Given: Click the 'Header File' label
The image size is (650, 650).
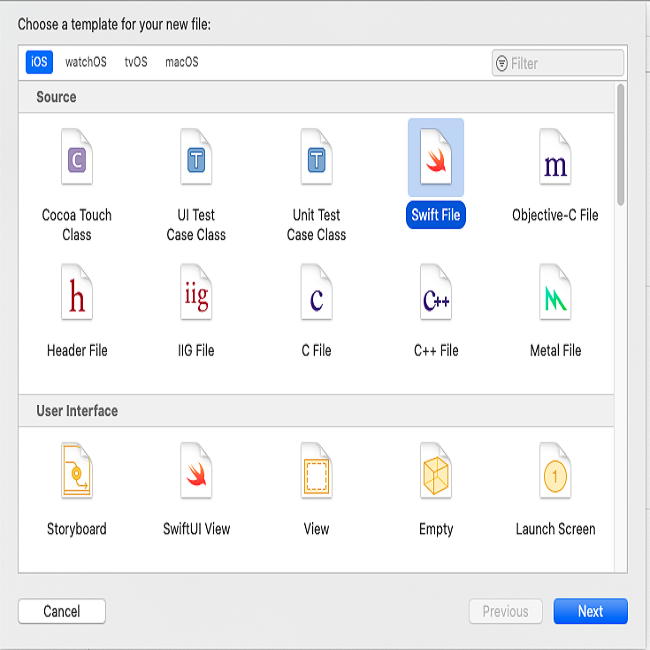Looking at the screenshot, I should tap(77, 351).
